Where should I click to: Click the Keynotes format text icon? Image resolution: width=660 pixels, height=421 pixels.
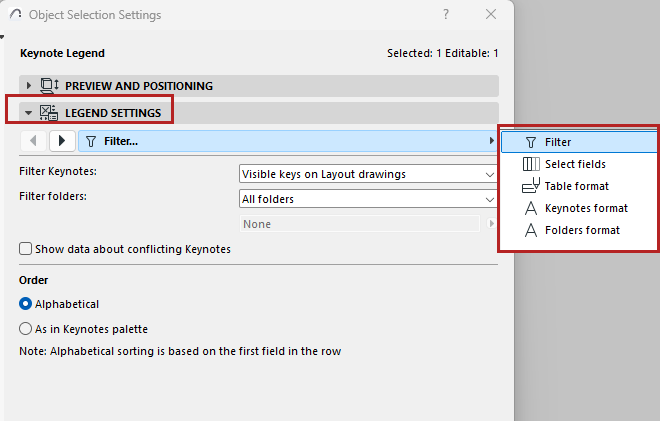point(530,208)
